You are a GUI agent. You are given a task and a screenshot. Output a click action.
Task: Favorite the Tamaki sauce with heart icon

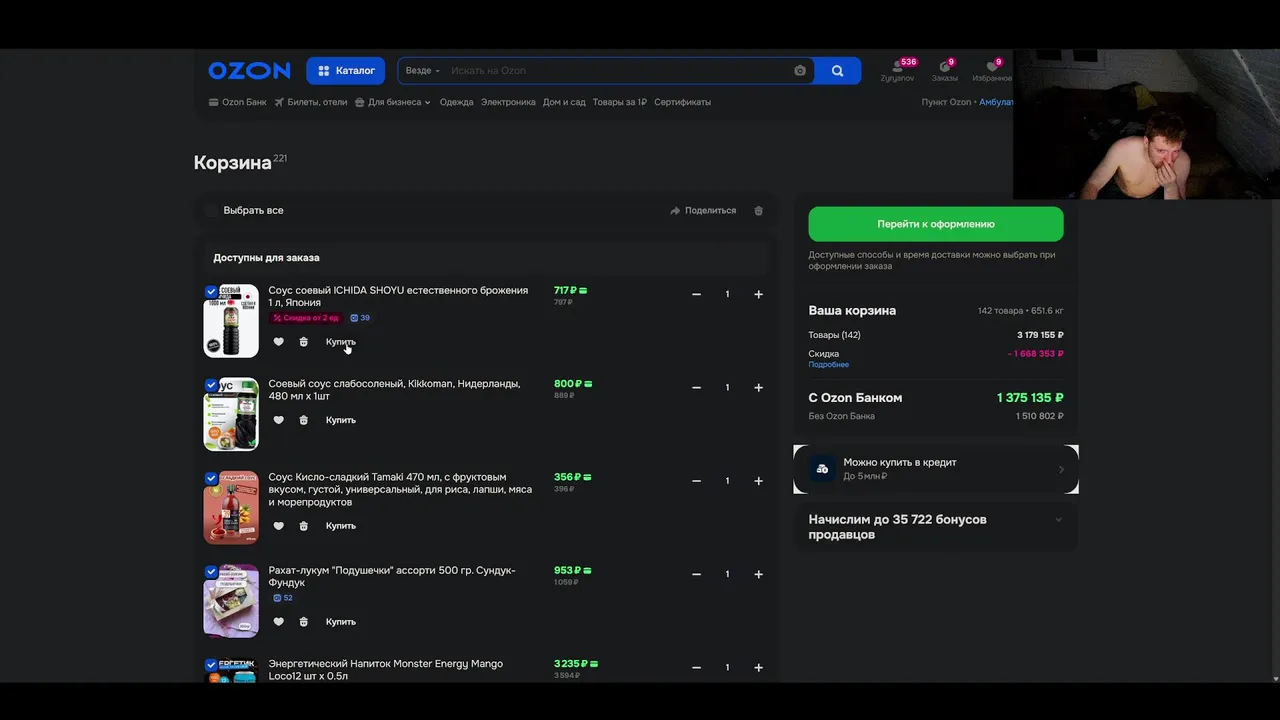tap(278, 526)
